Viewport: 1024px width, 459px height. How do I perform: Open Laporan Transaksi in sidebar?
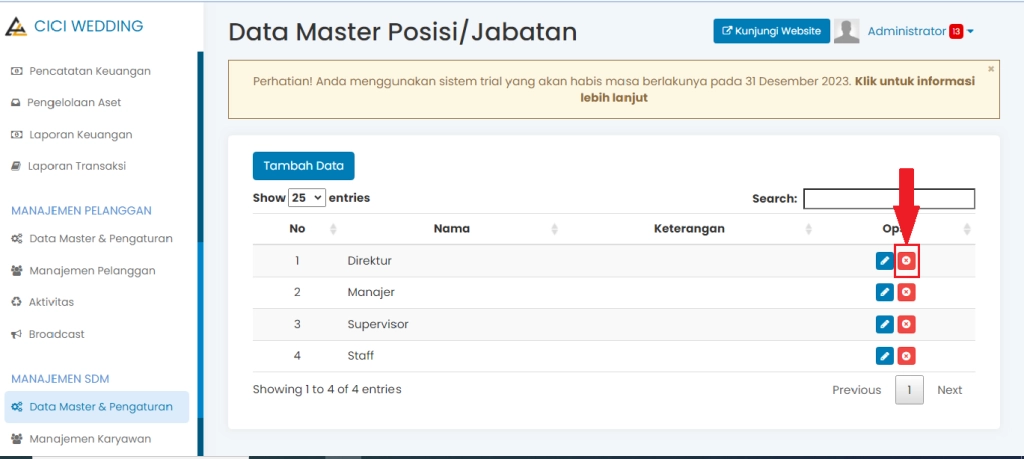69,166
